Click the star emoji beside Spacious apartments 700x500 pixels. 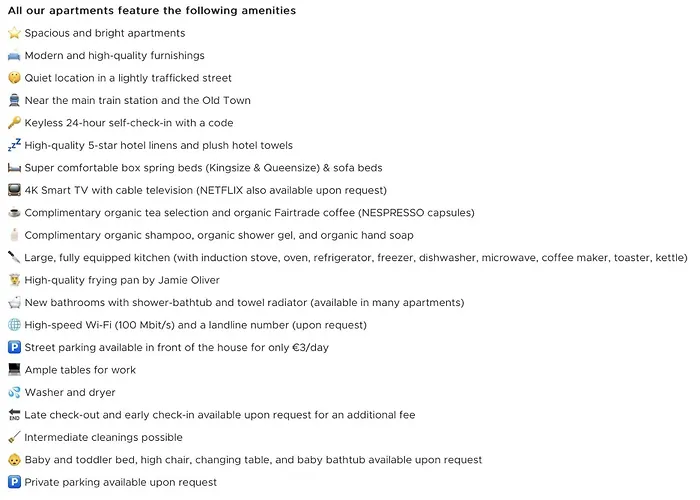coord(14,33)
